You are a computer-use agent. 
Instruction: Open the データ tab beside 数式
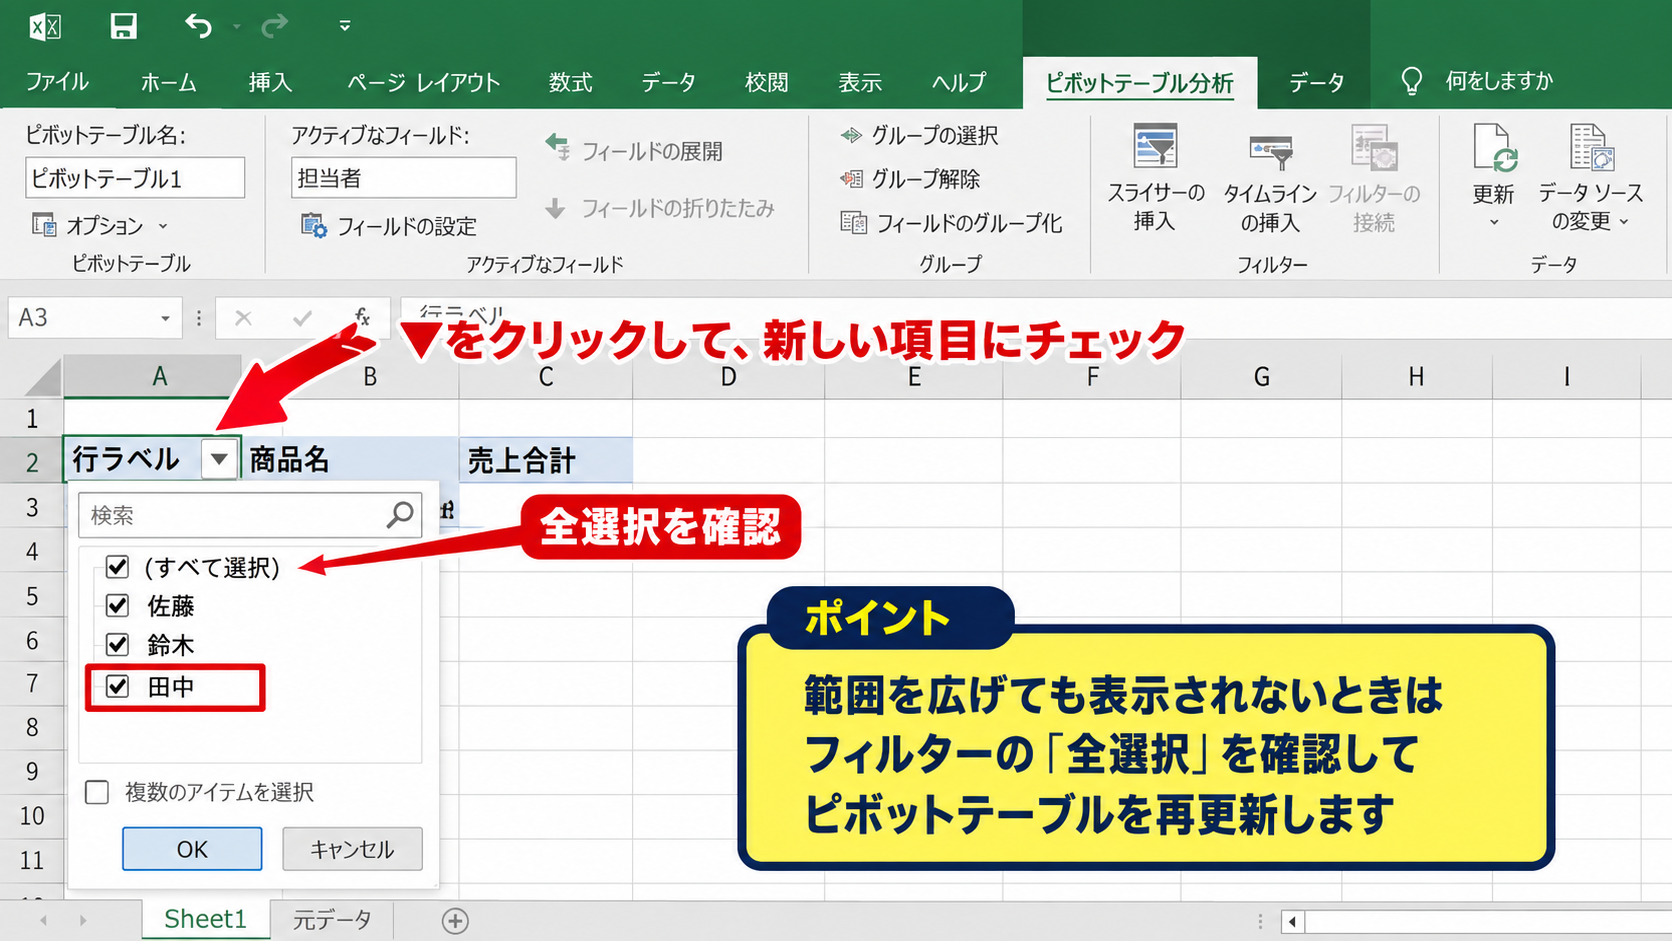click(x=668, y=82)
